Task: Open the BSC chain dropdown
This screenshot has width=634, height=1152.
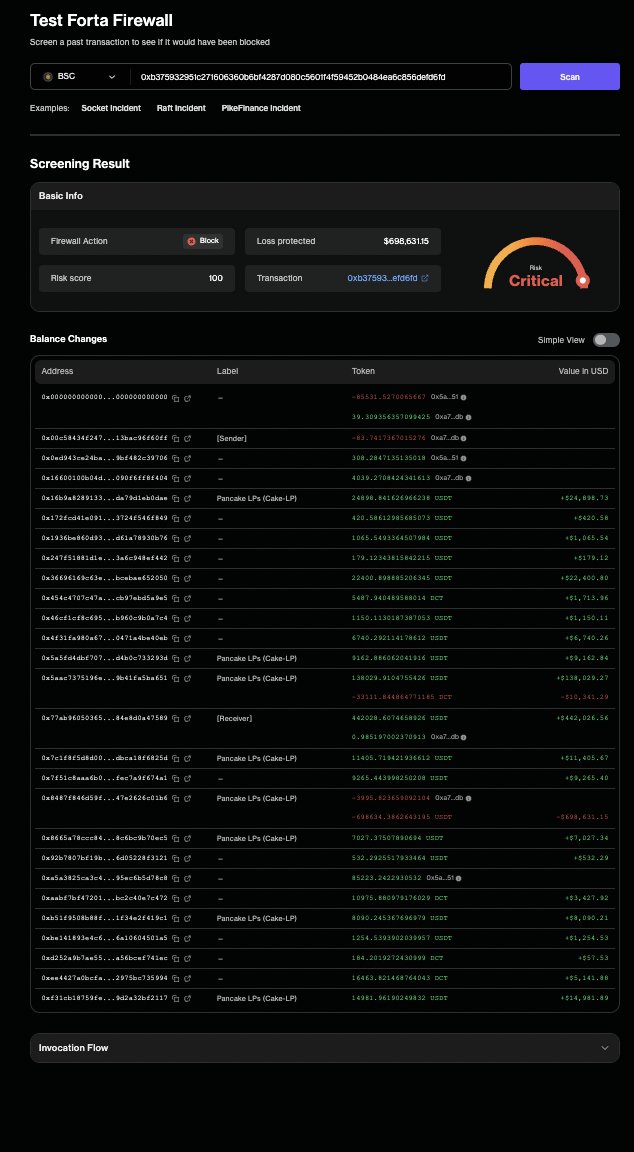Action: [80, 76]
